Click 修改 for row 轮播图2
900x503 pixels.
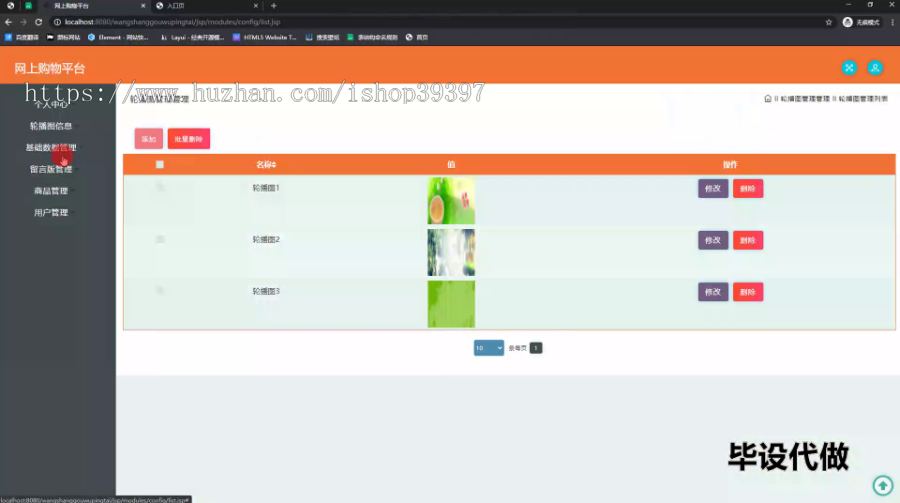(713, 240)
